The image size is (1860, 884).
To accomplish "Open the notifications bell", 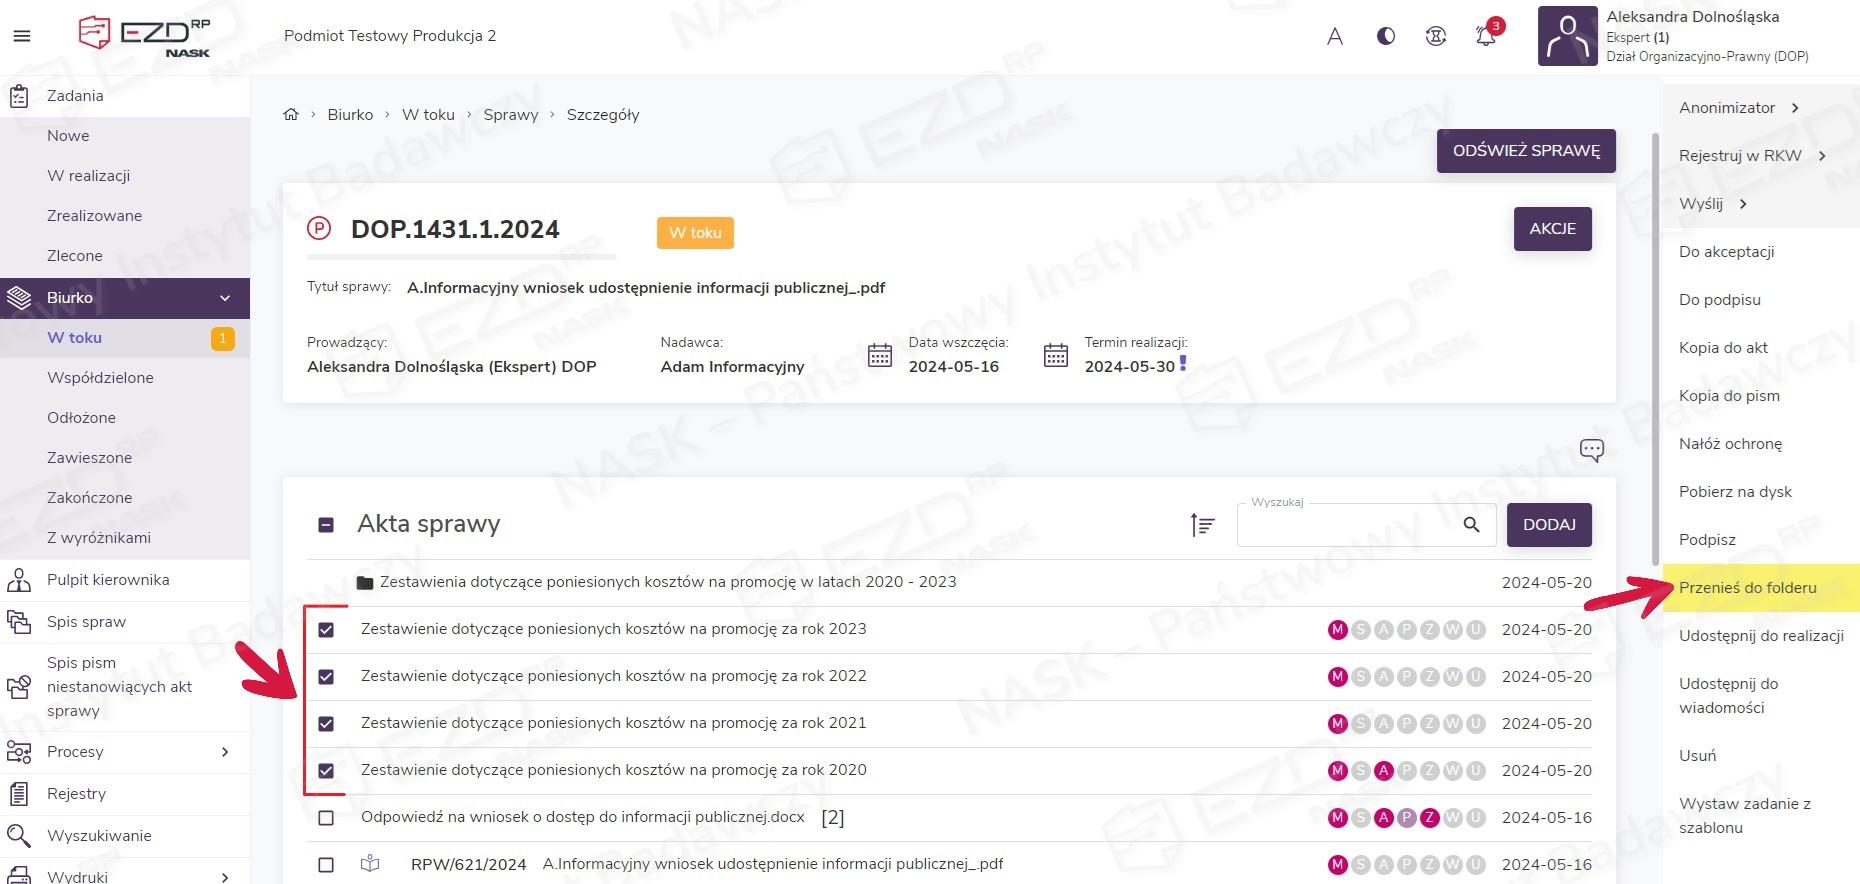I will click(x=1485, y=36).
